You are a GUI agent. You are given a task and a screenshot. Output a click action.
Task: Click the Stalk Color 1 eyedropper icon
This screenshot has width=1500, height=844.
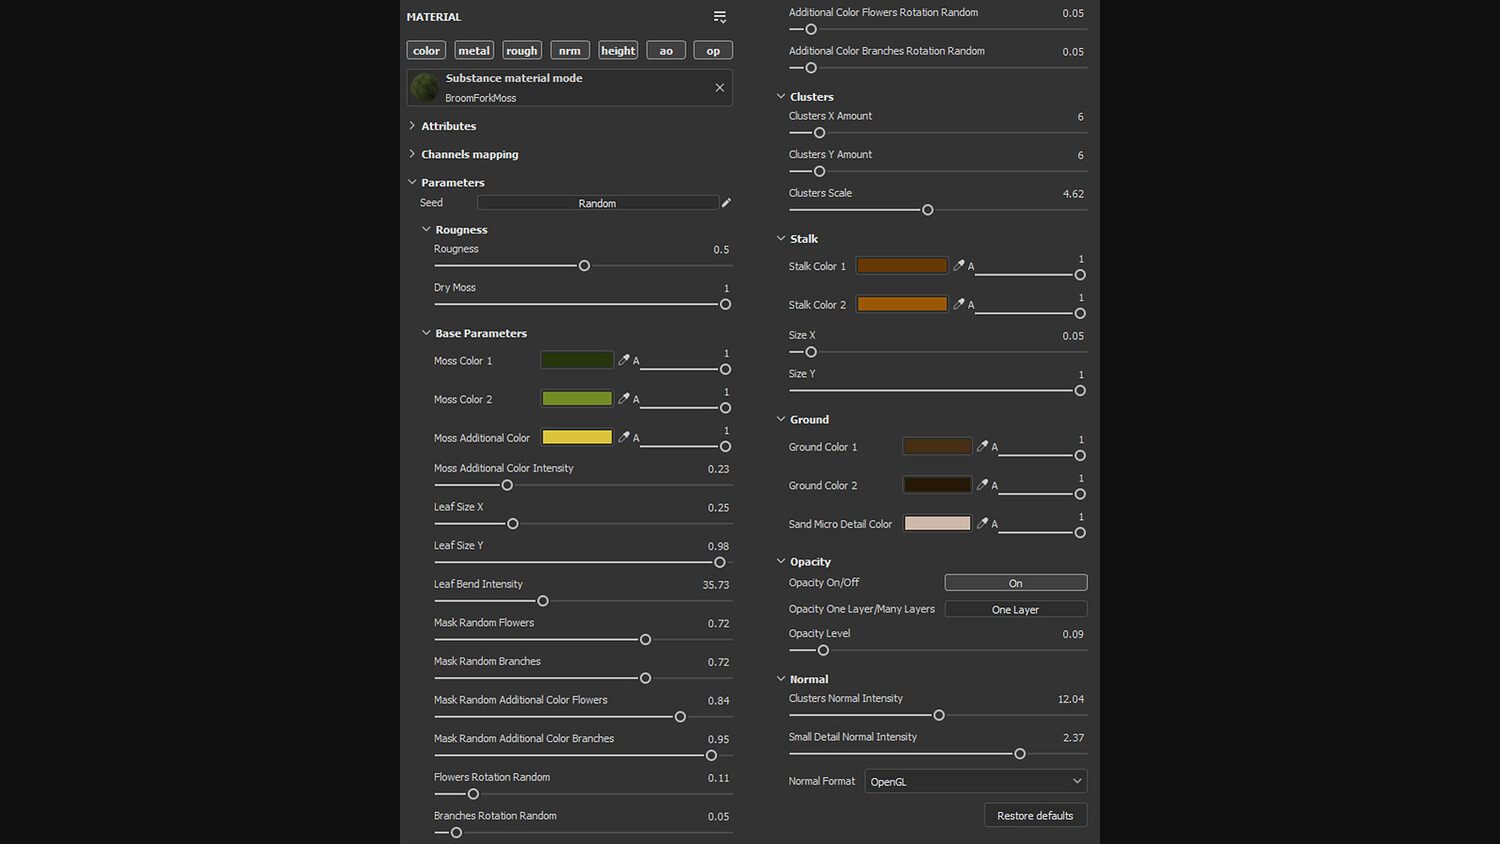[x=959, y=266]
